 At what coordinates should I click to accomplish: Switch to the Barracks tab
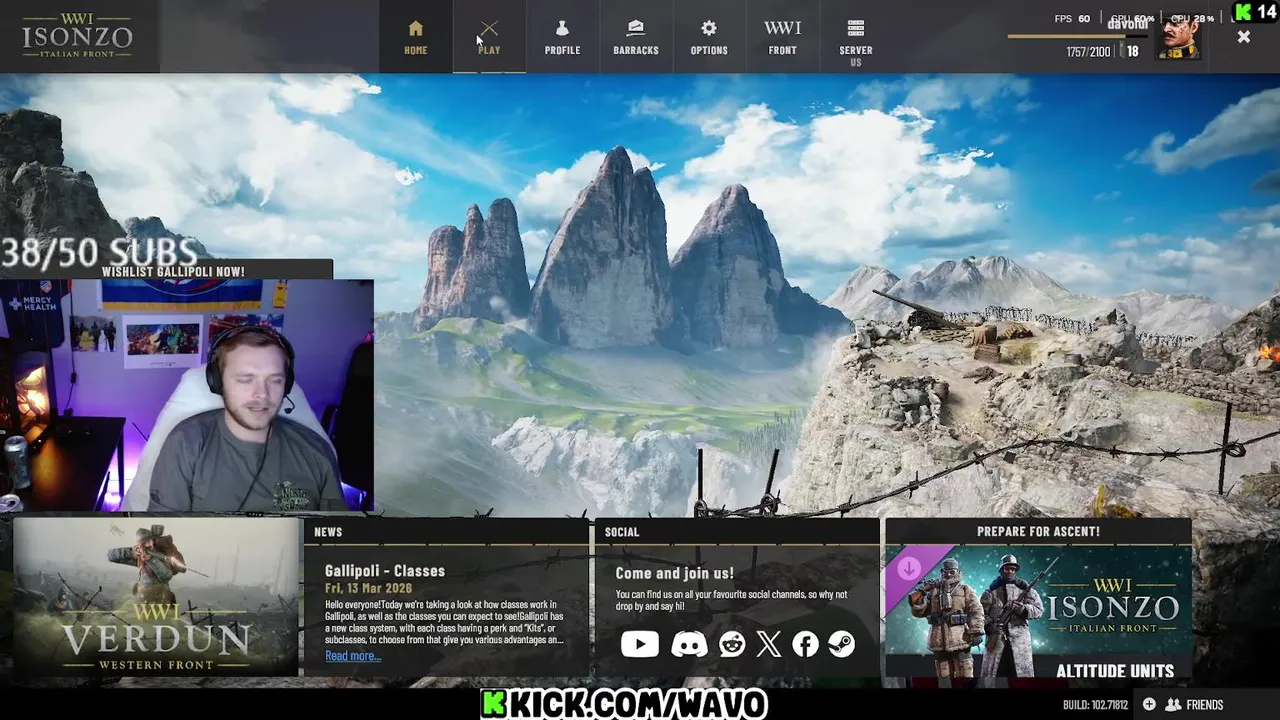point(636,37)
